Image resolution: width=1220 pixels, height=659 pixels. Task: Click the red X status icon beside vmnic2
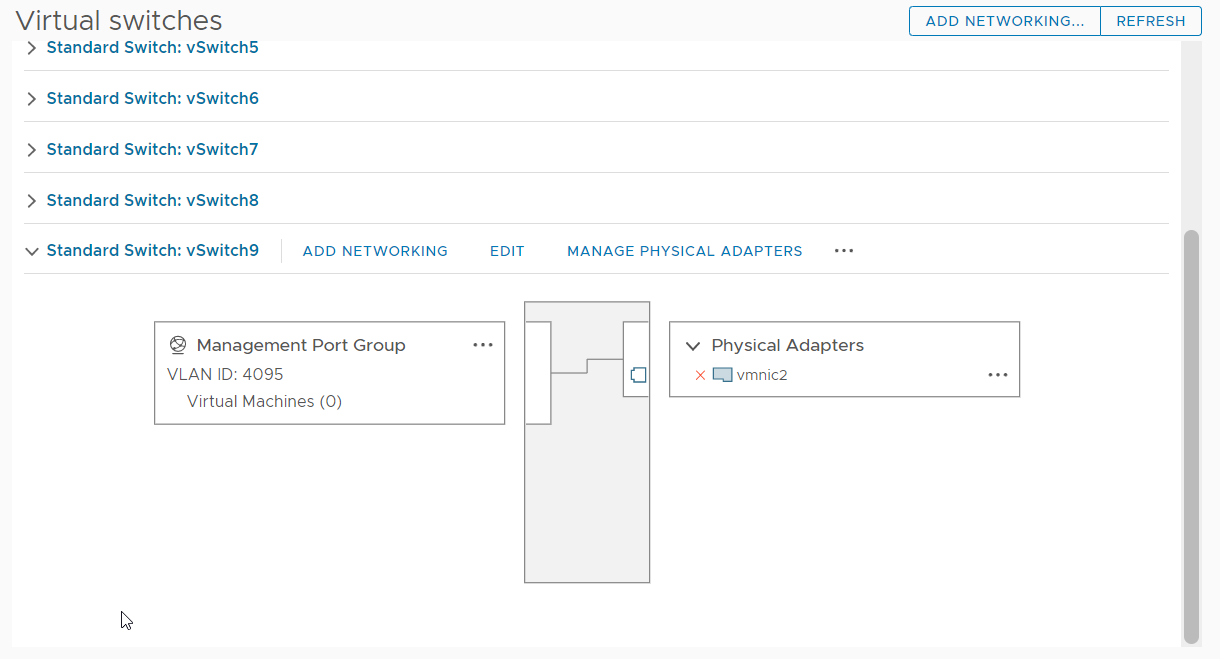pos(700,375)
